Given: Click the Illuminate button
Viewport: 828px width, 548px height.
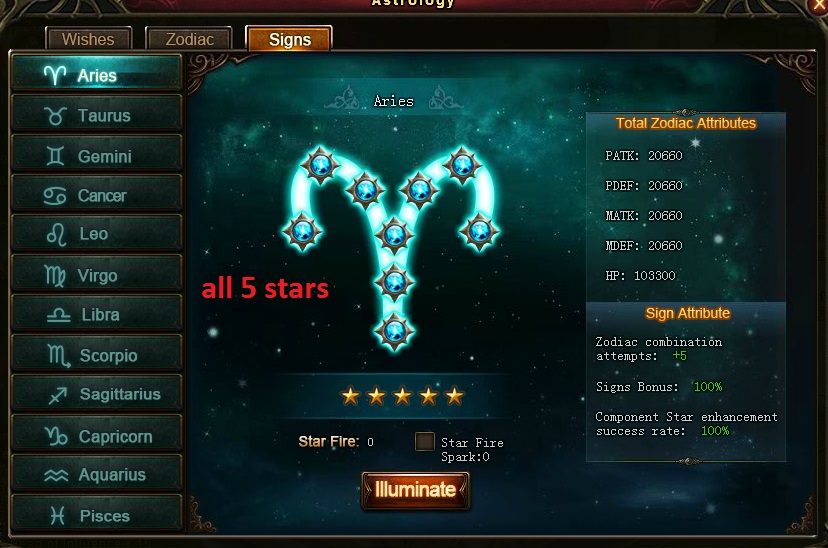Looking at the screenshot, I should pos(415,490).
